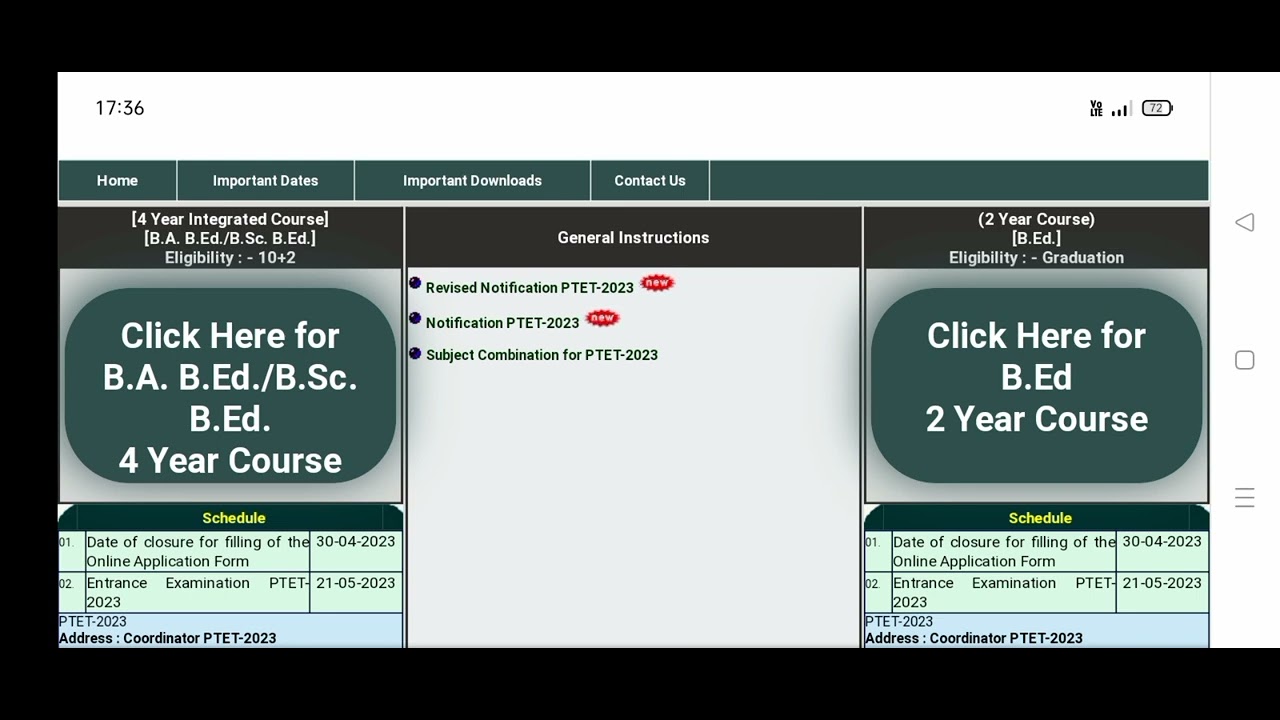Open the Important Downloads menu
Viewport: 1280px width, 720px height.
pyautogui.click(x=472, y=181)
